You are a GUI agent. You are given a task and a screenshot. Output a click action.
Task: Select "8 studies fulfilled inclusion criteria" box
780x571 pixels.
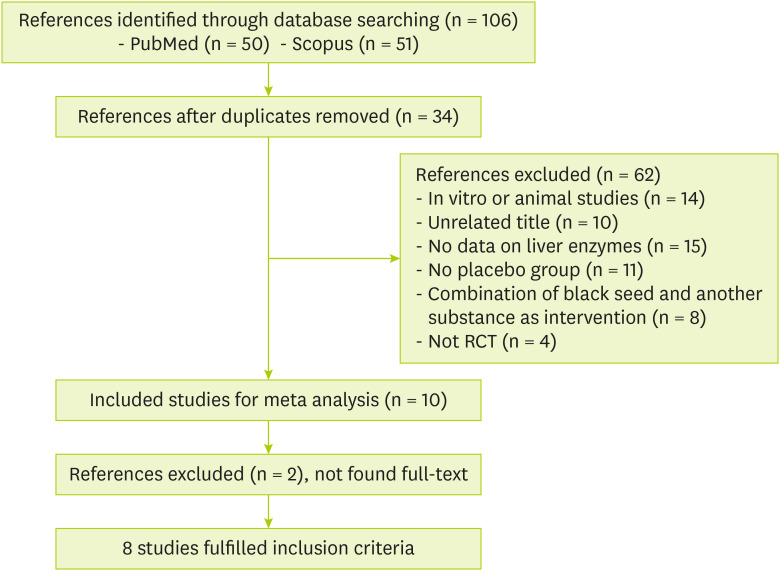coord(268,548)
